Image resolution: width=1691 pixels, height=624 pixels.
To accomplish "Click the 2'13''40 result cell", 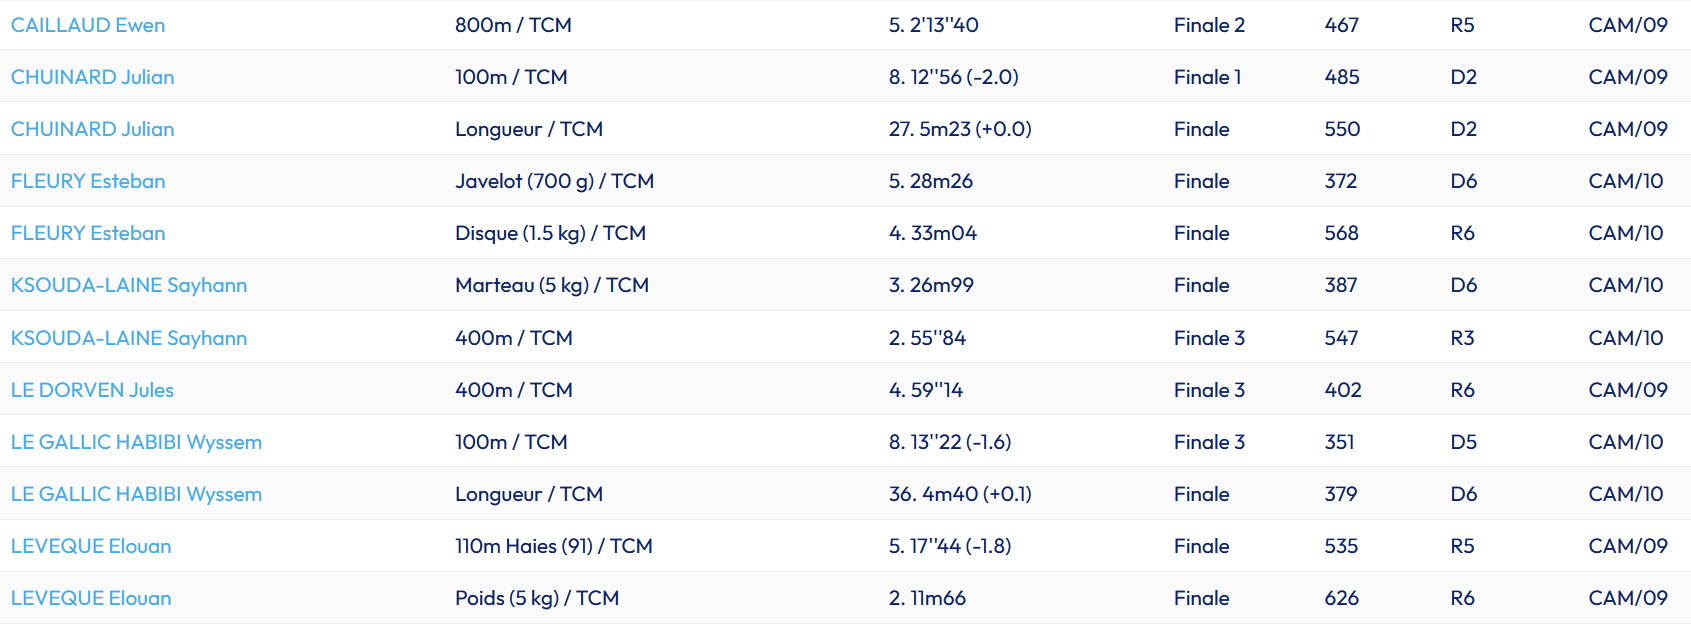I will pos(933,25).
